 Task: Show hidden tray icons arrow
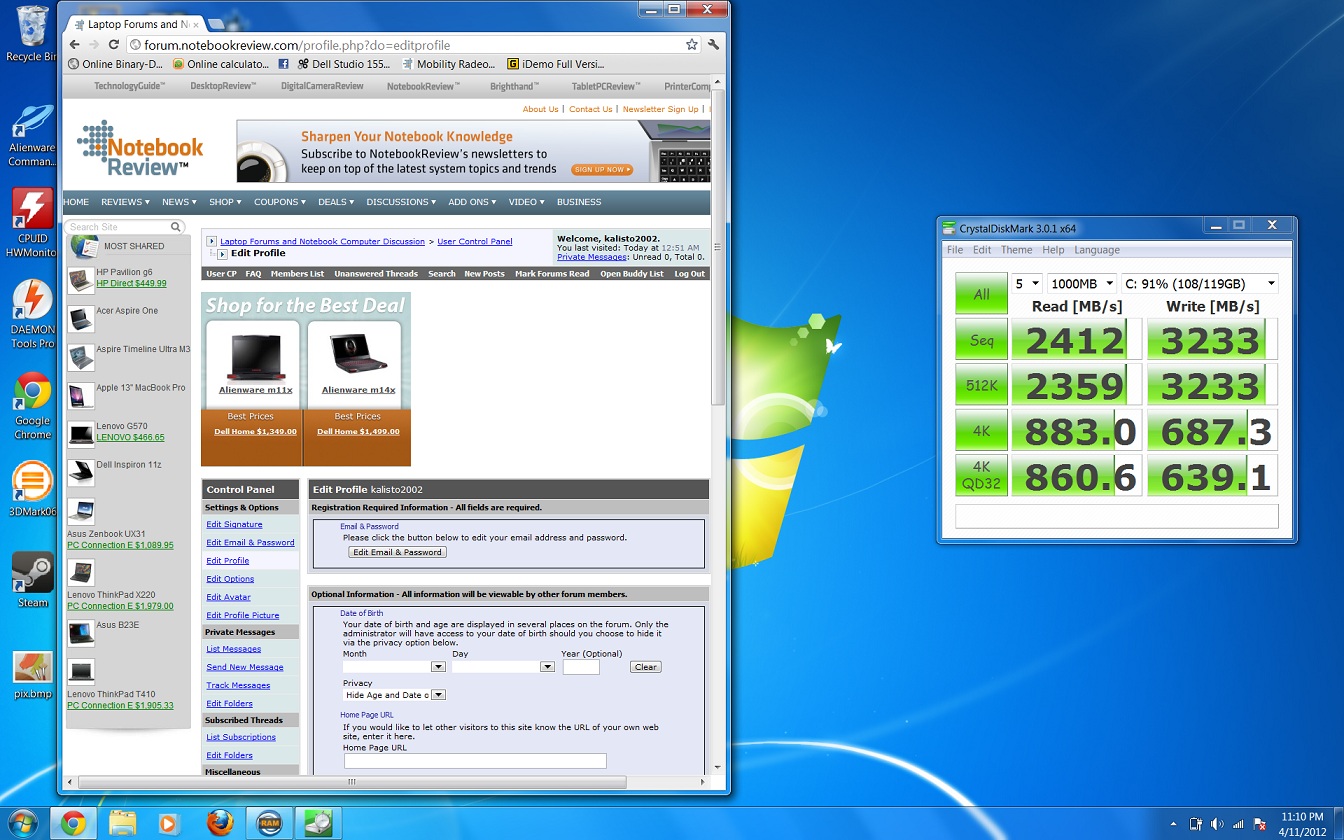(x=1175, y=824)
